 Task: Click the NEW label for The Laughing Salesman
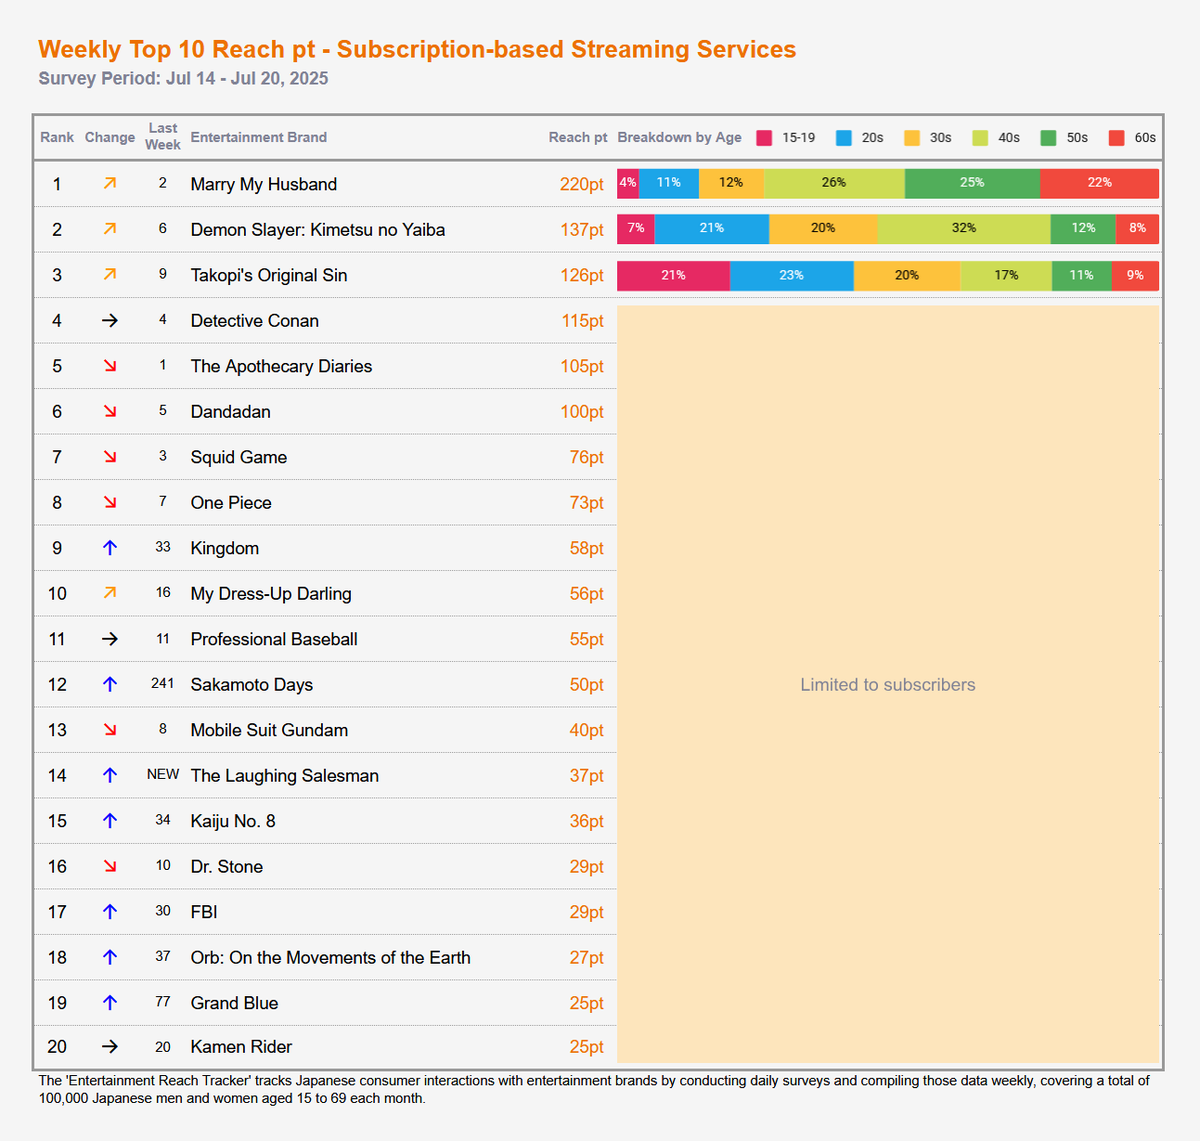(x=163, y=774)
